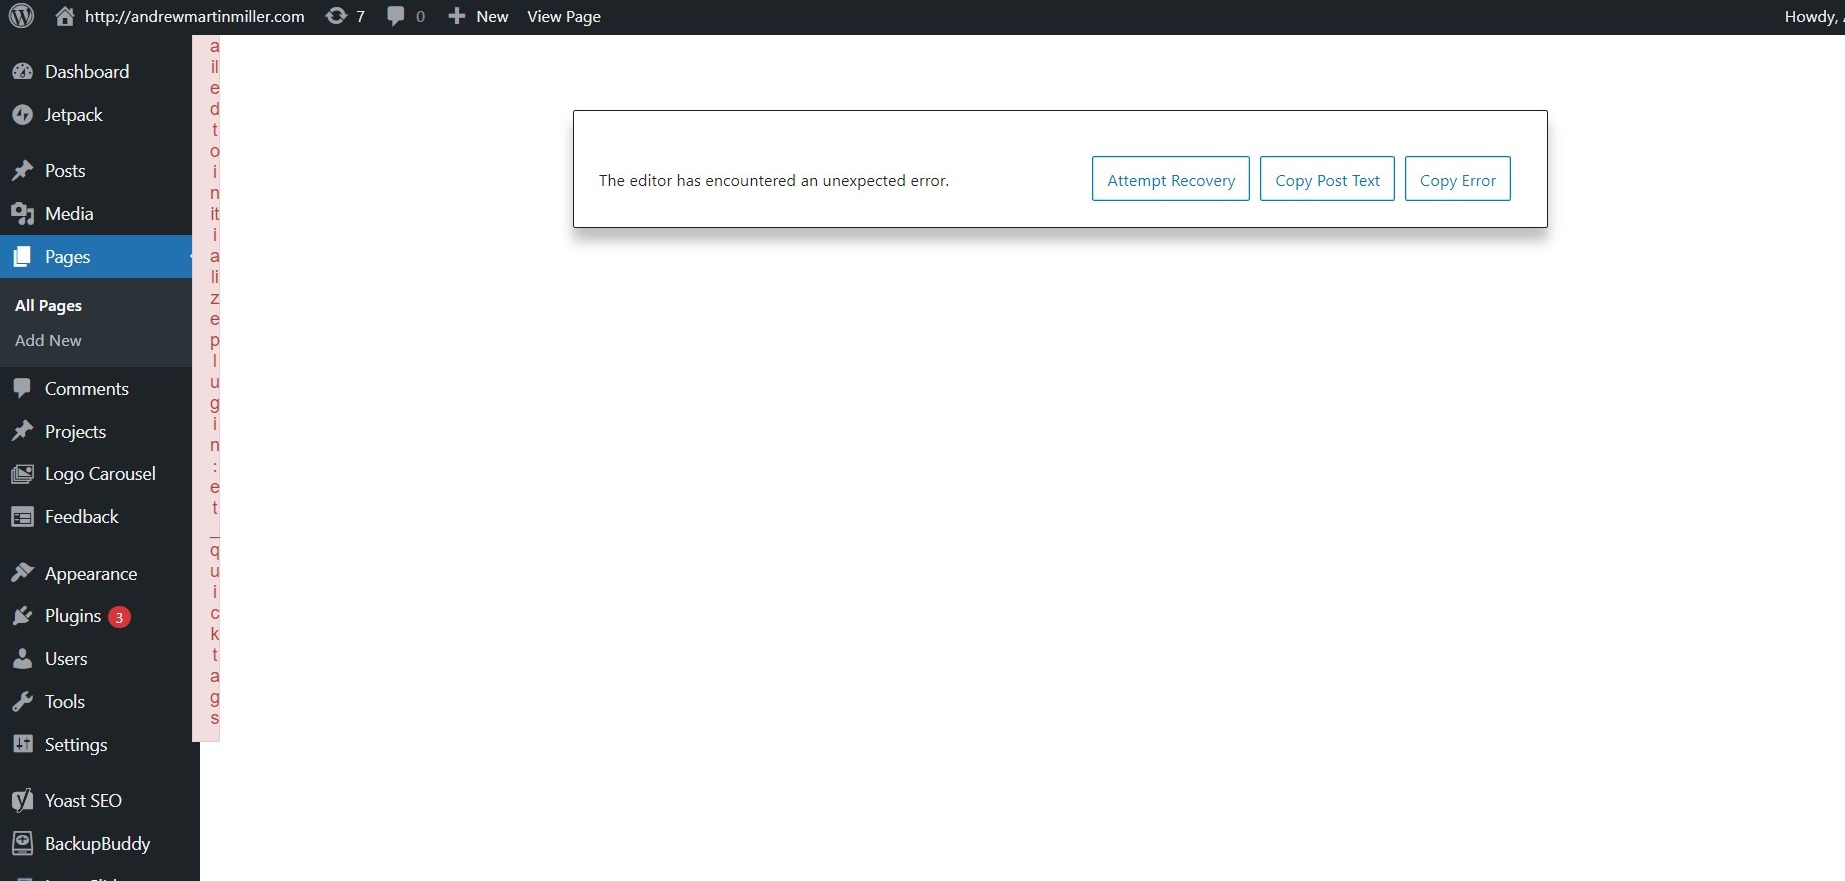This screenshot has height=881, width=1845.
Task: Click the View Page link
Action: tap(564, 16)
